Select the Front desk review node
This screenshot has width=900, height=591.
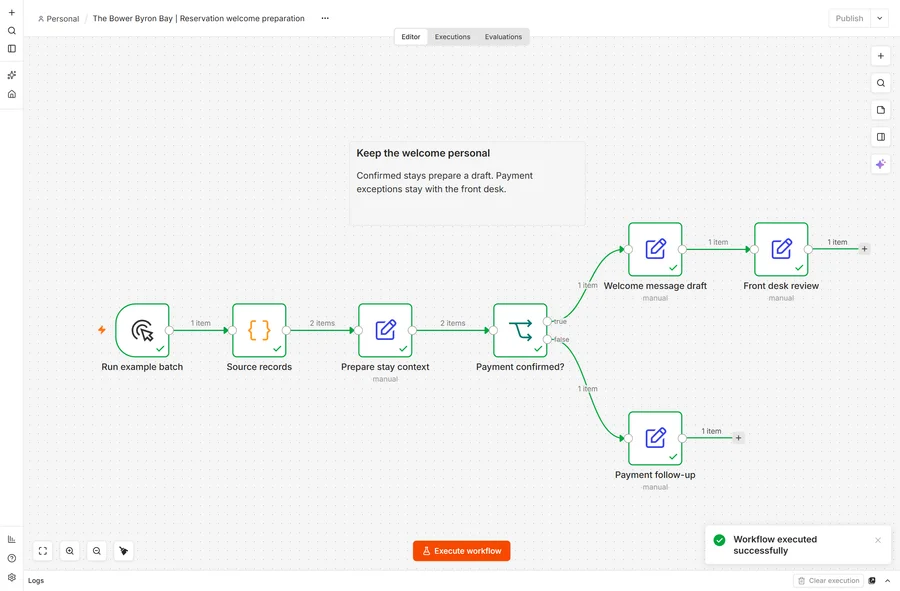click(781, 250)
